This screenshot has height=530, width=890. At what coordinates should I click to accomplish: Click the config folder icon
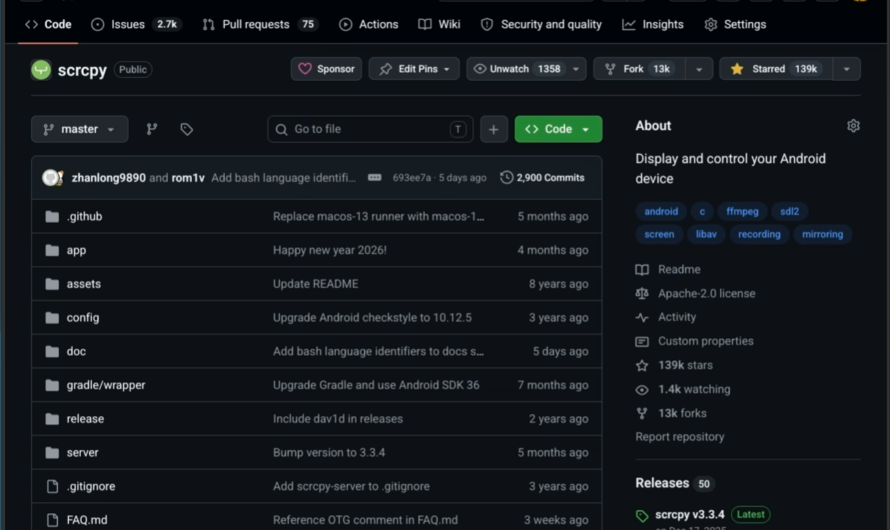click(52, 318)
